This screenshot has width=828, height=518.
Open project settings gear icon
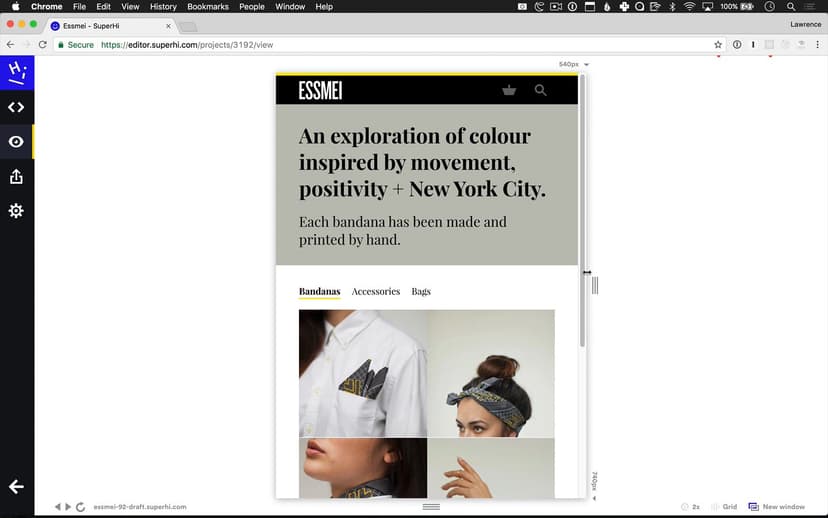click(x=16, y=211)
